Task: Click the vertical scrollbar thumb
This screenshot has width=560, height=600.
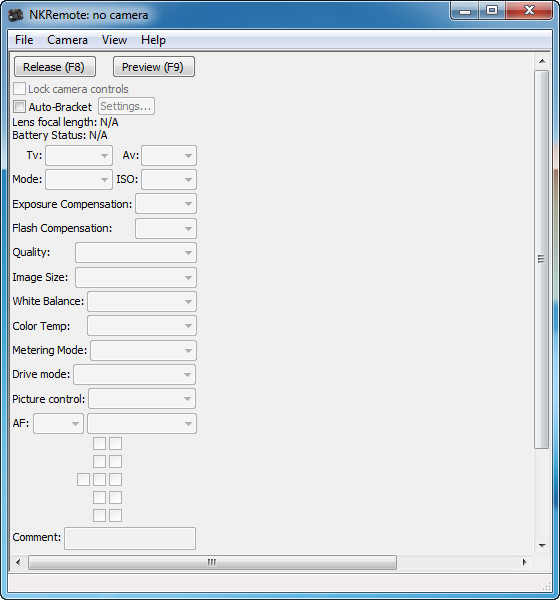Action: point(542,259)
